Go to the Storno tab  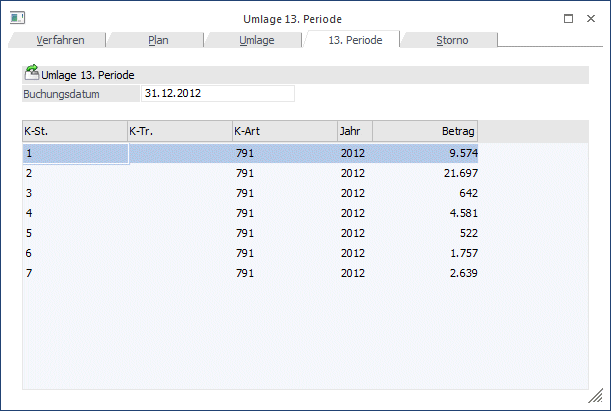tap(451, 40)
